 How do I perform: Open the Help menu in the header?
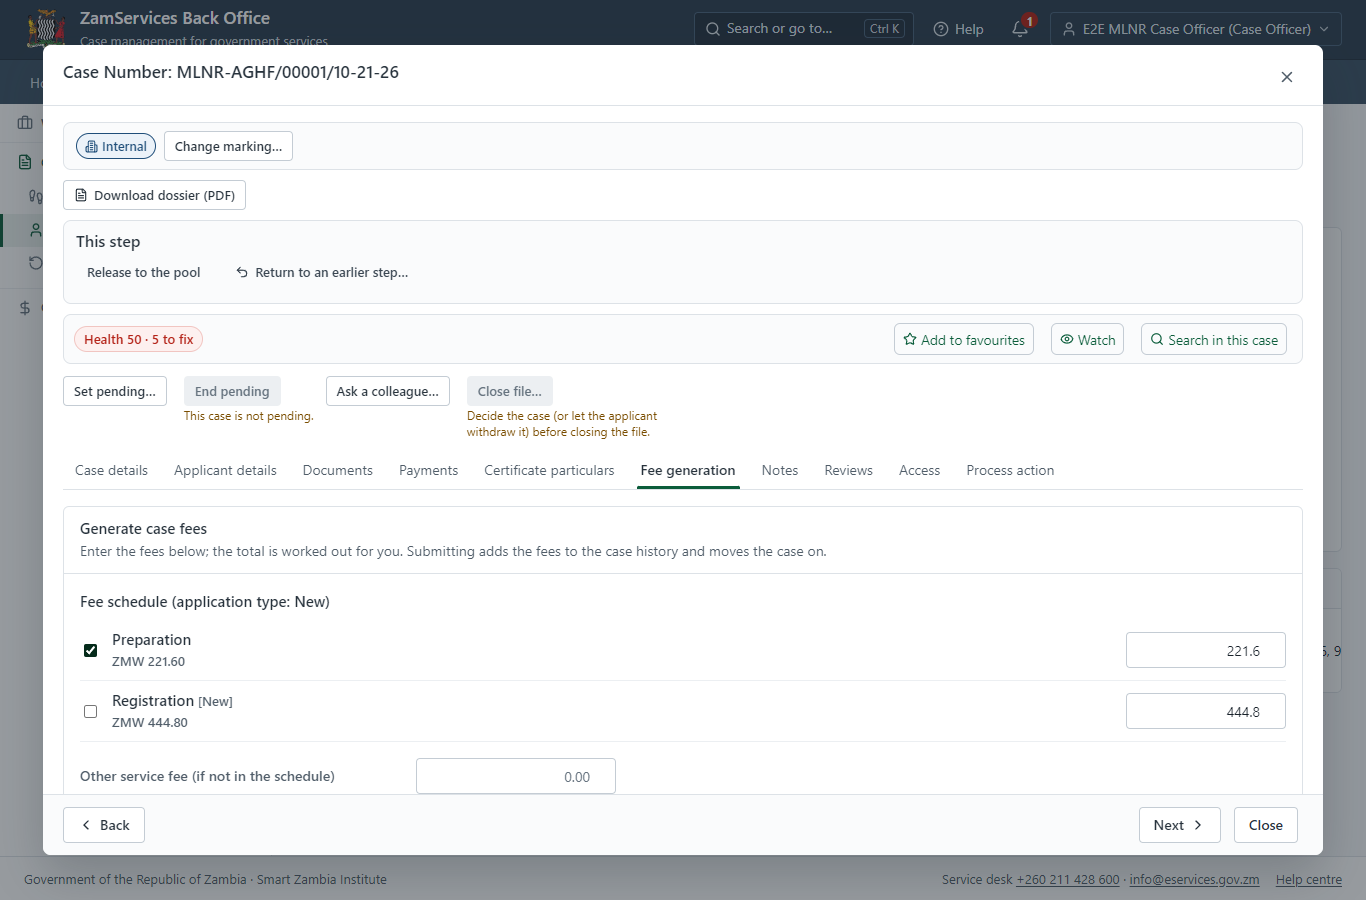tap(958, 29)
